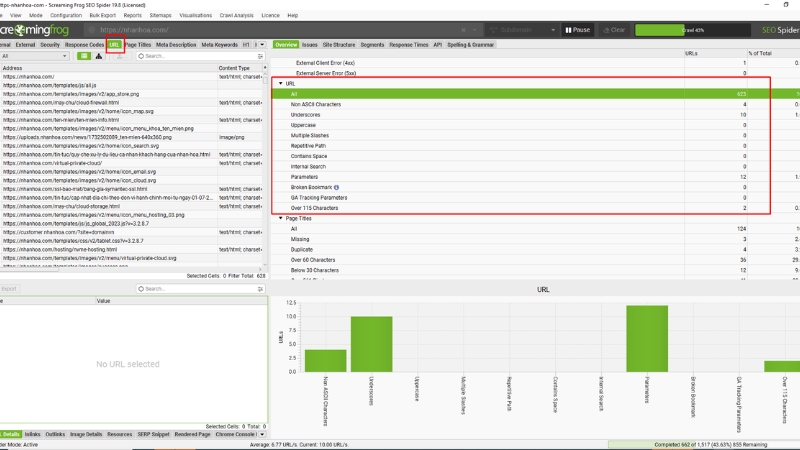Switch to the Meta Description tab
This screenshot has height=450, width=800.
click(176, 45)
